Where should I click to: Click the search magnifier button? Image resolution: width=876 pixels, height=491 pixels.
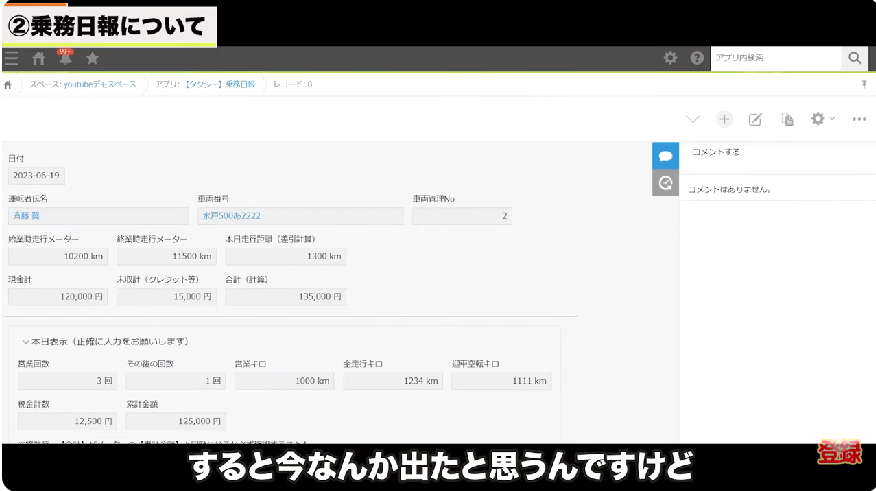click(x=854, y=59)
